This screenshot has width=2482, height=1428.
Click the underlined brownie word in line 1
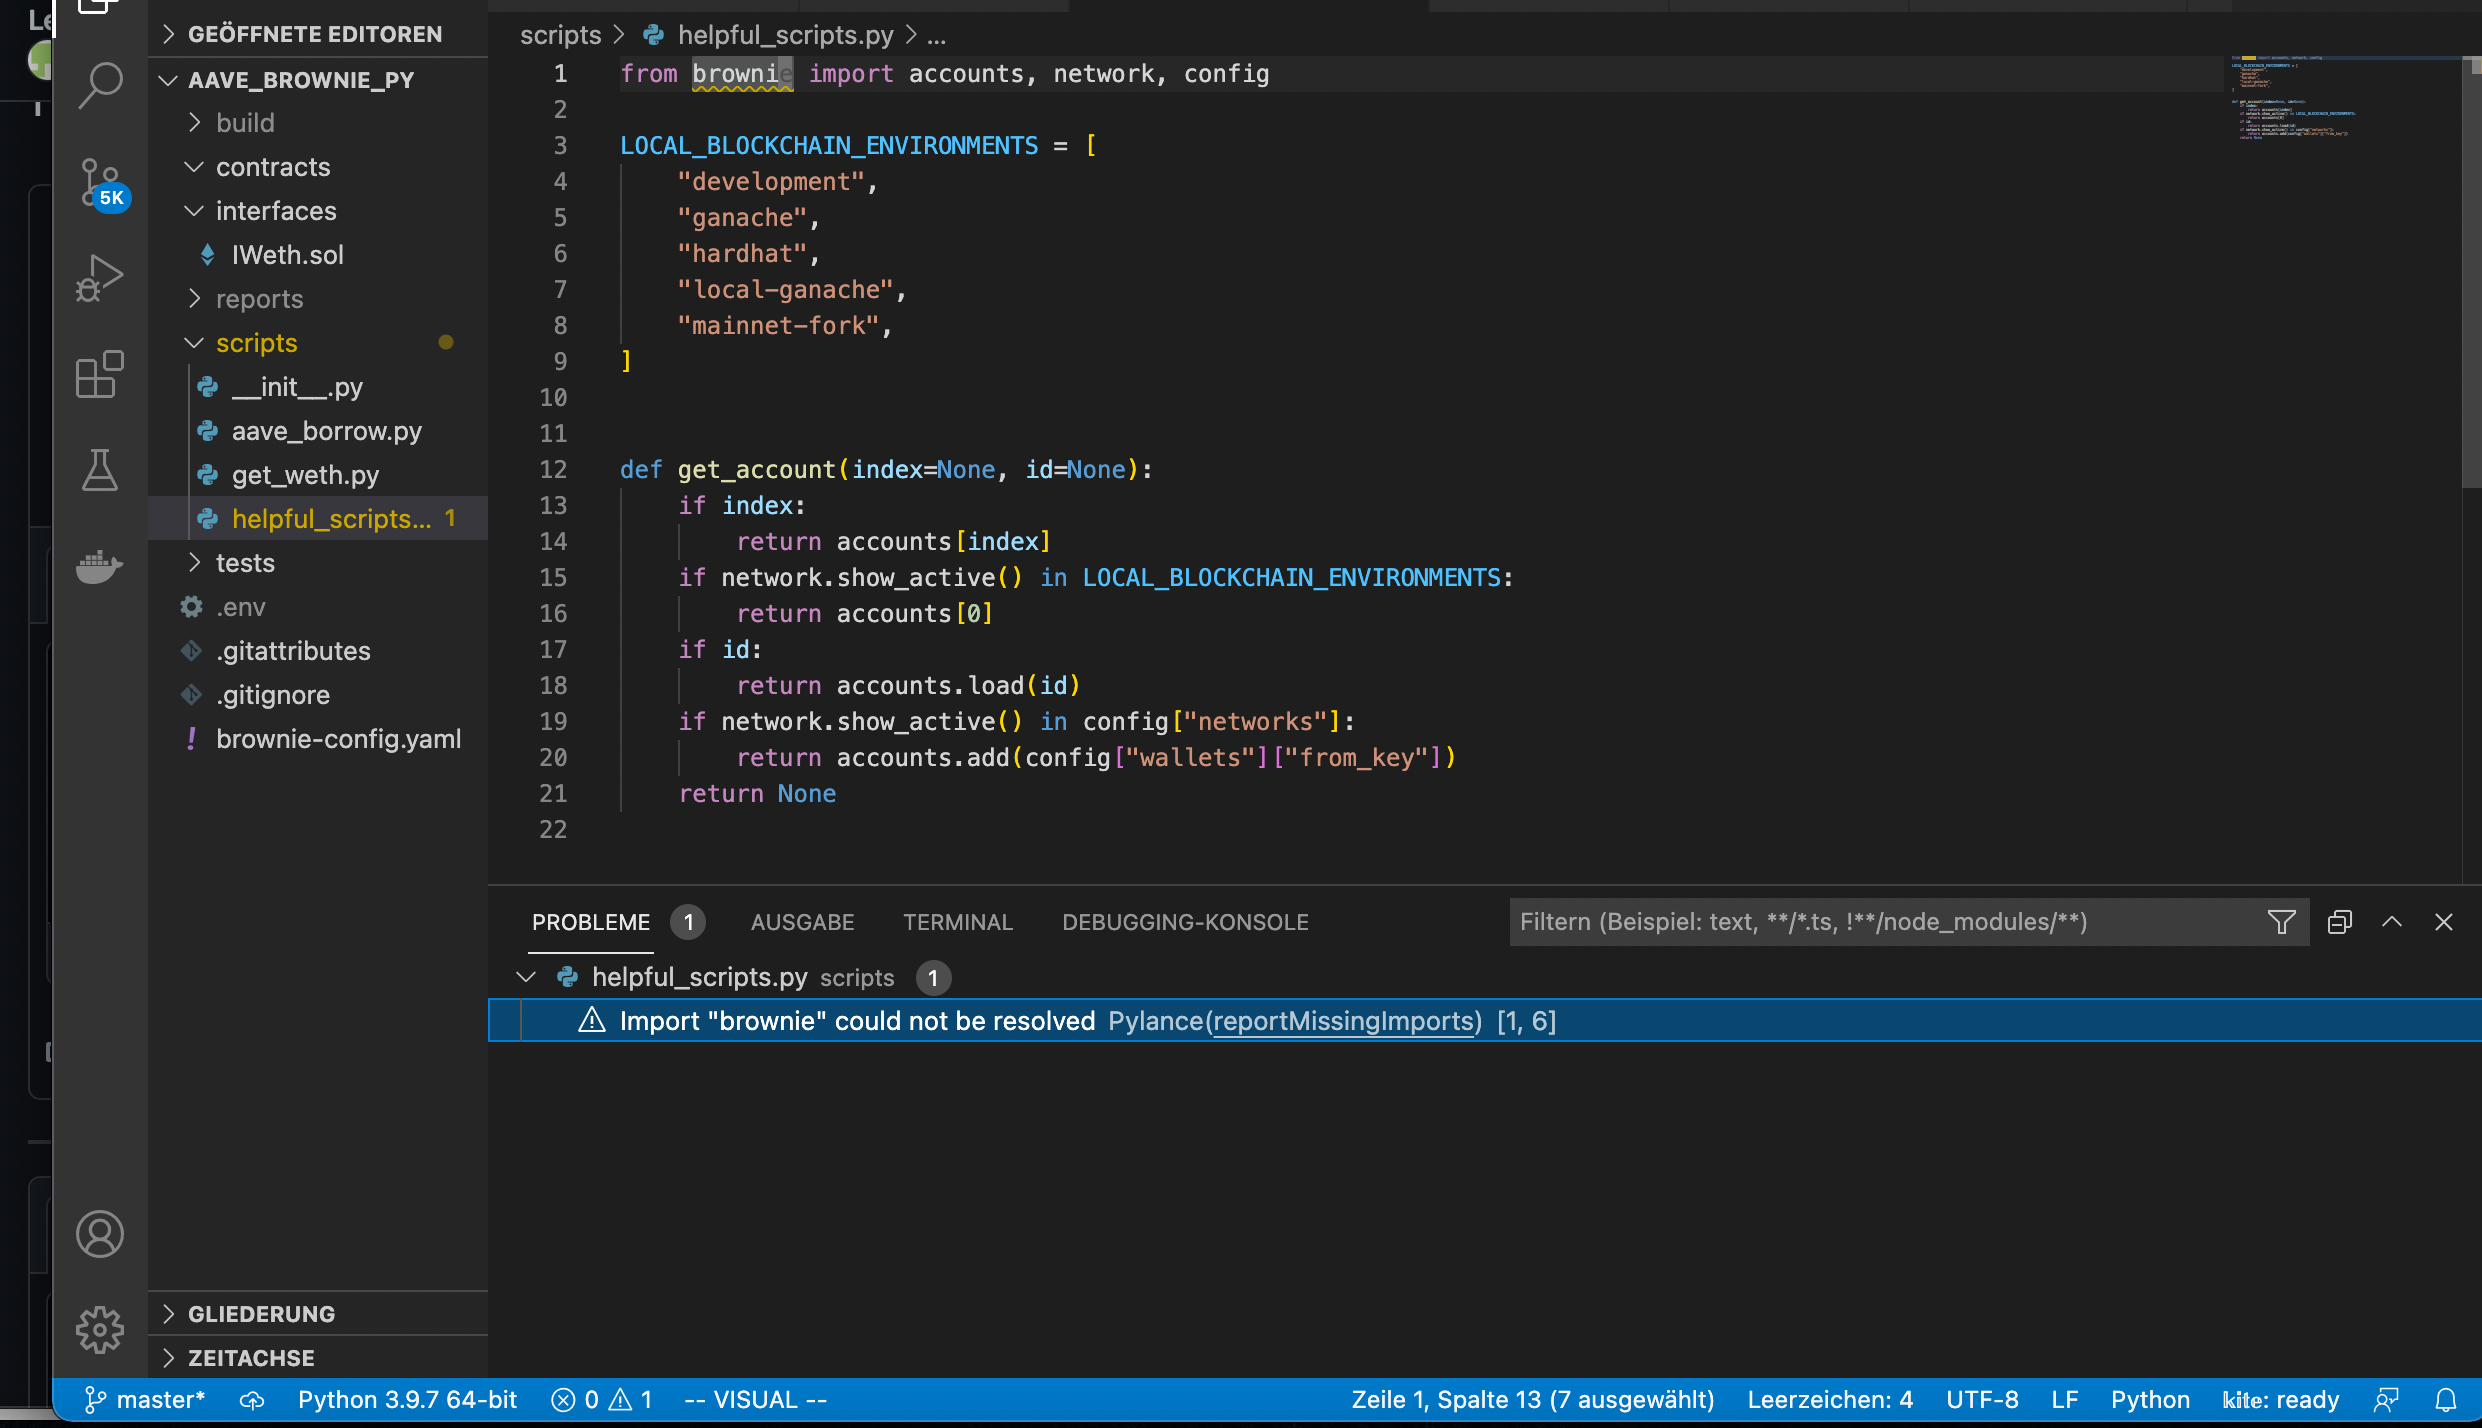pyautogui.click(x=742, y=74)
